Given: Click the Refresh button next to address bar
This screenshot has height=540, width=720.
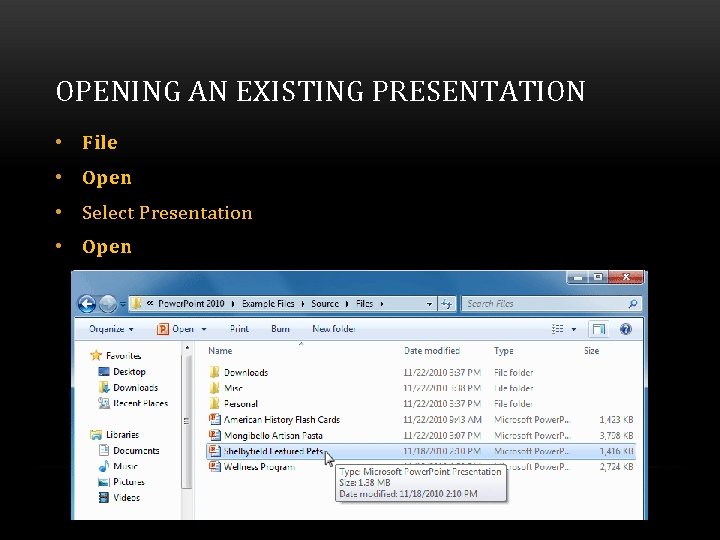Looking at the screenshot, I should 446,304.
